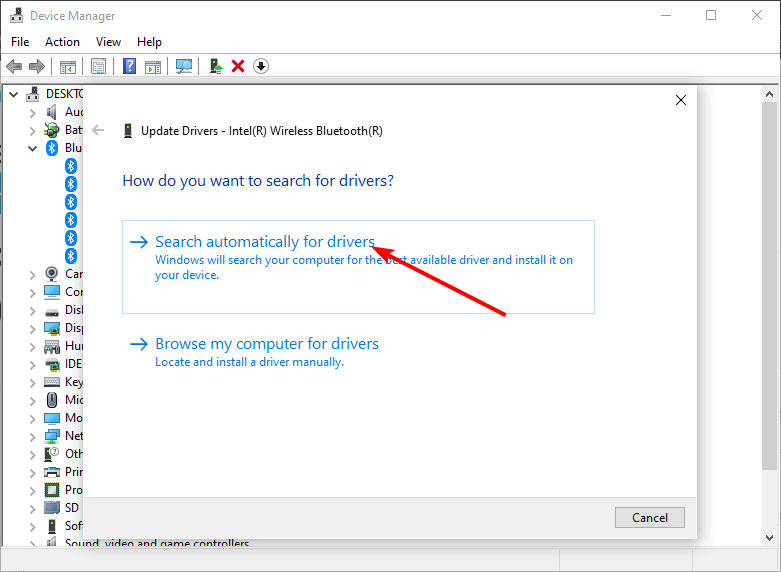781x572 pixels.
Task: Click the Forward arrow in the toolbar
Action: [x=37, y=66]
